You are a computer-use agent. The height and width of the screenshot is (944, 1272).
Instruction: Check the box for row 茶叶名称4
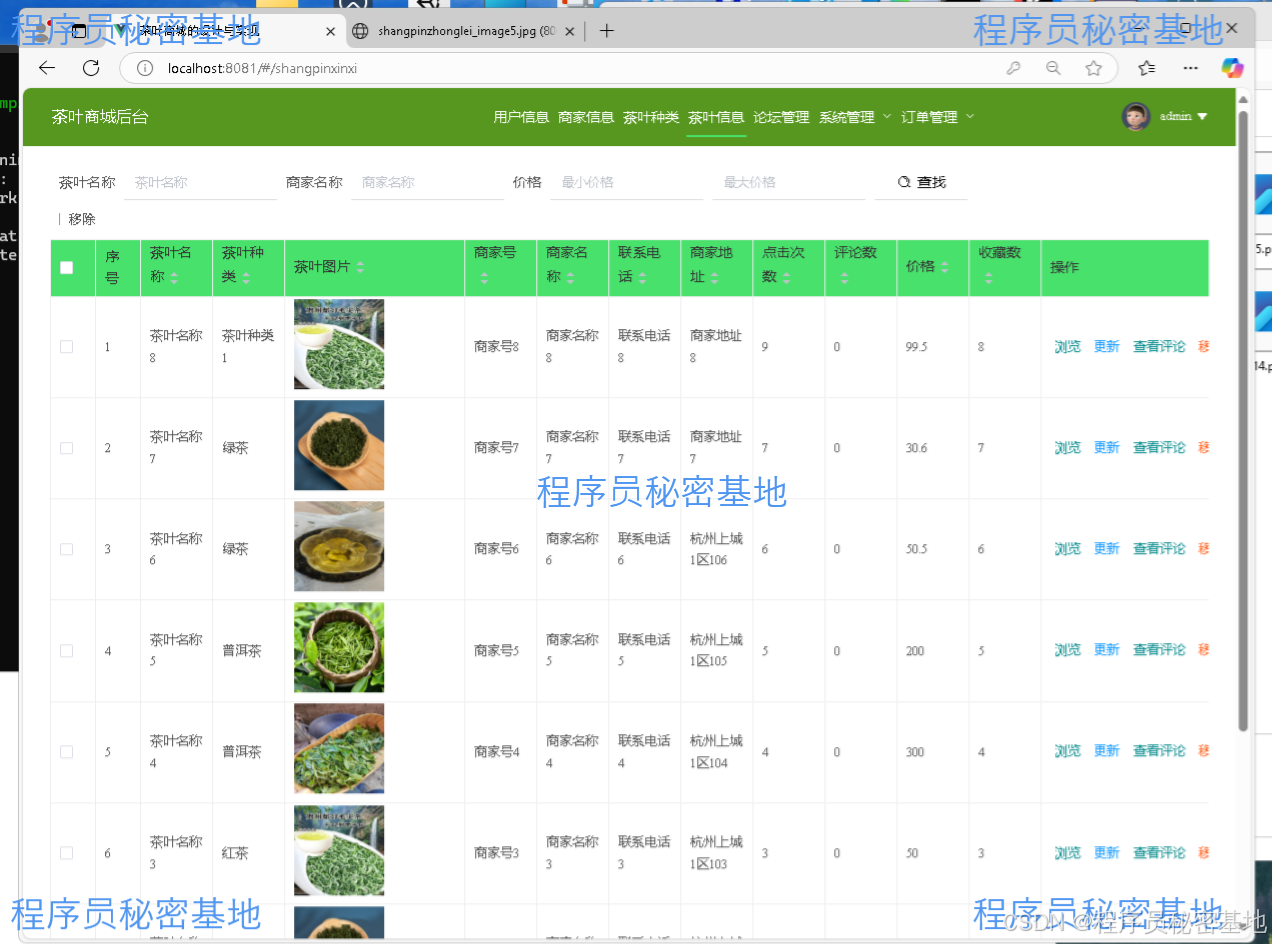(x=67, y=752)
